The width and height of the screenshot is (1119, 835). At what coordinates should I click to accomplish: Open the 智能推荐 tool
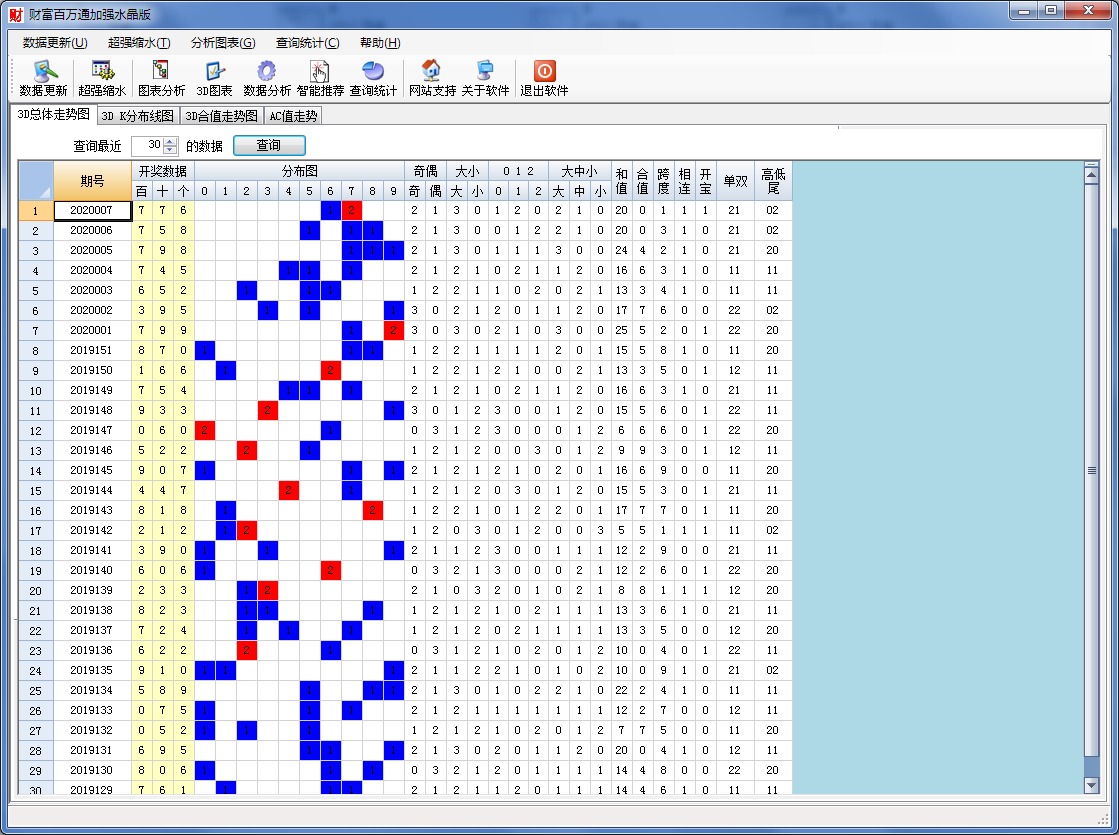point(320,72)
